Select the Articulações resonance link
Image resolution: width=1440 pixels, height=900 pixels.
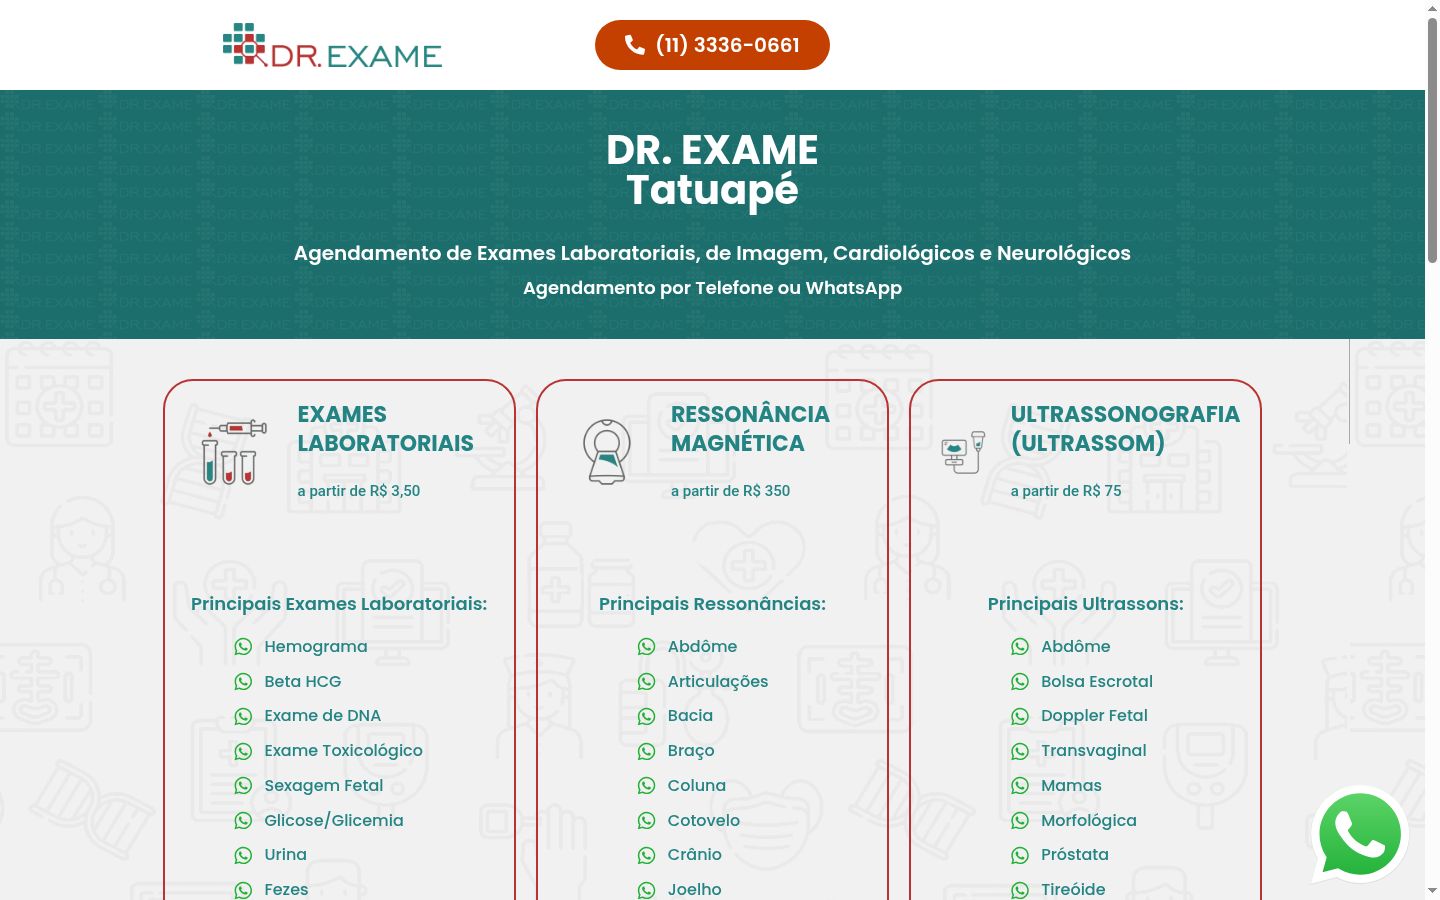718,682
